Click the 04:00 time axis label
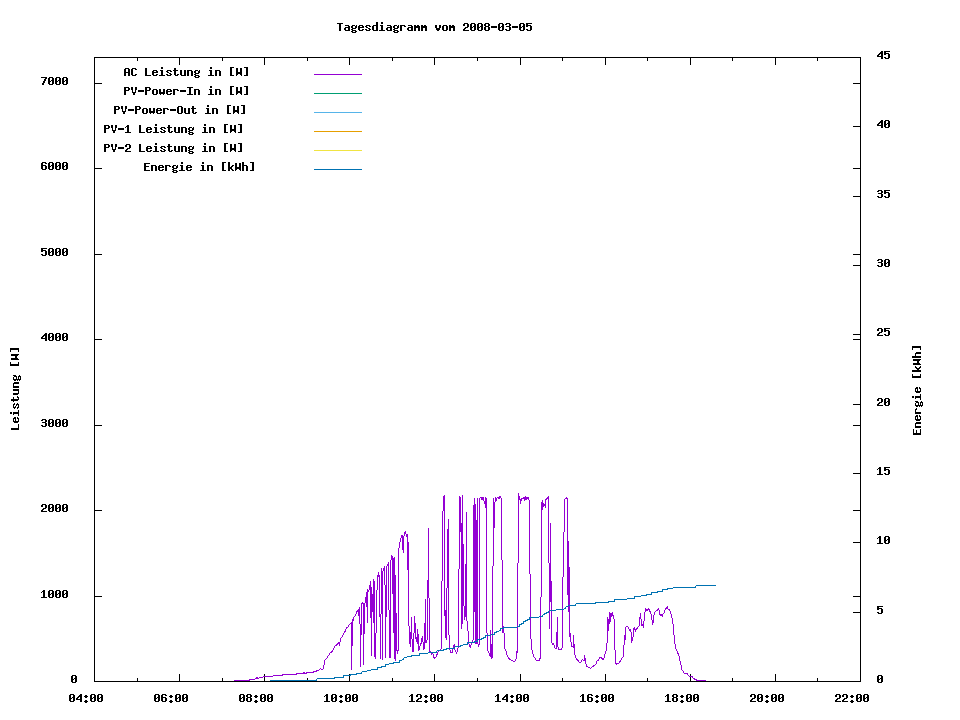The height and width of the screenshot is (720, 960). (x=87, y=699)
